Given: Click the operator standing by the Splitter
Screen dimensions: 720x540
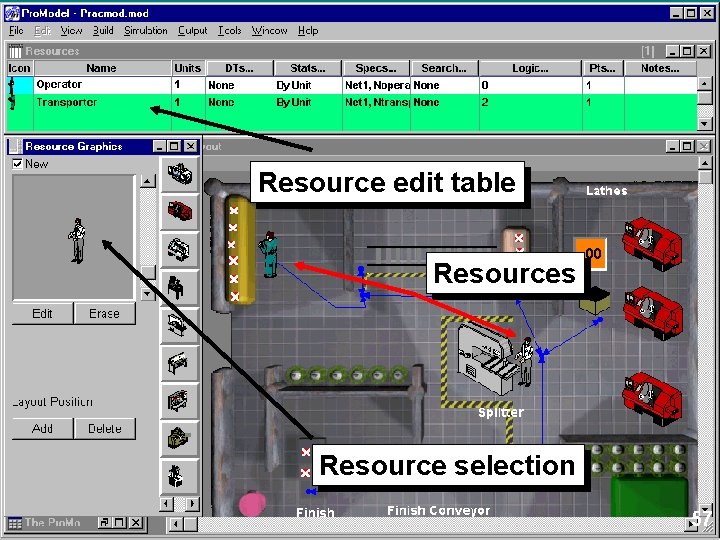Looking at the screenshot, I should 524,362.
